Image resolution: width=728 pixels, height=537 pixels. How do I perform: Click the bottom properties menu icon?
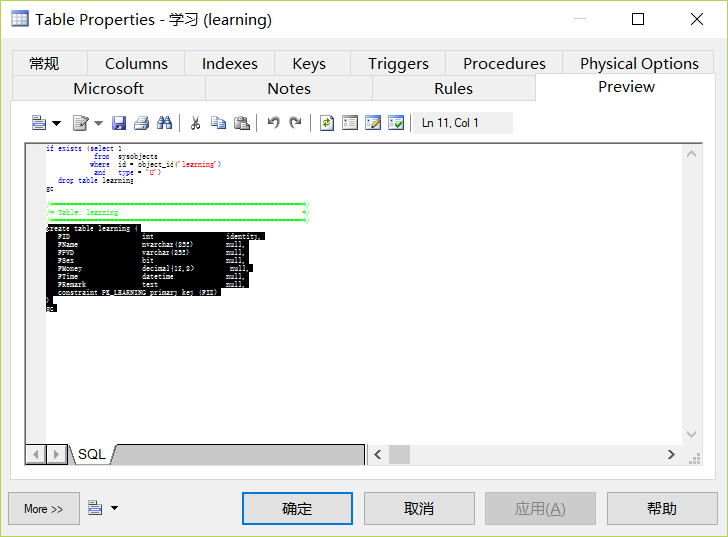pos(95,508)
